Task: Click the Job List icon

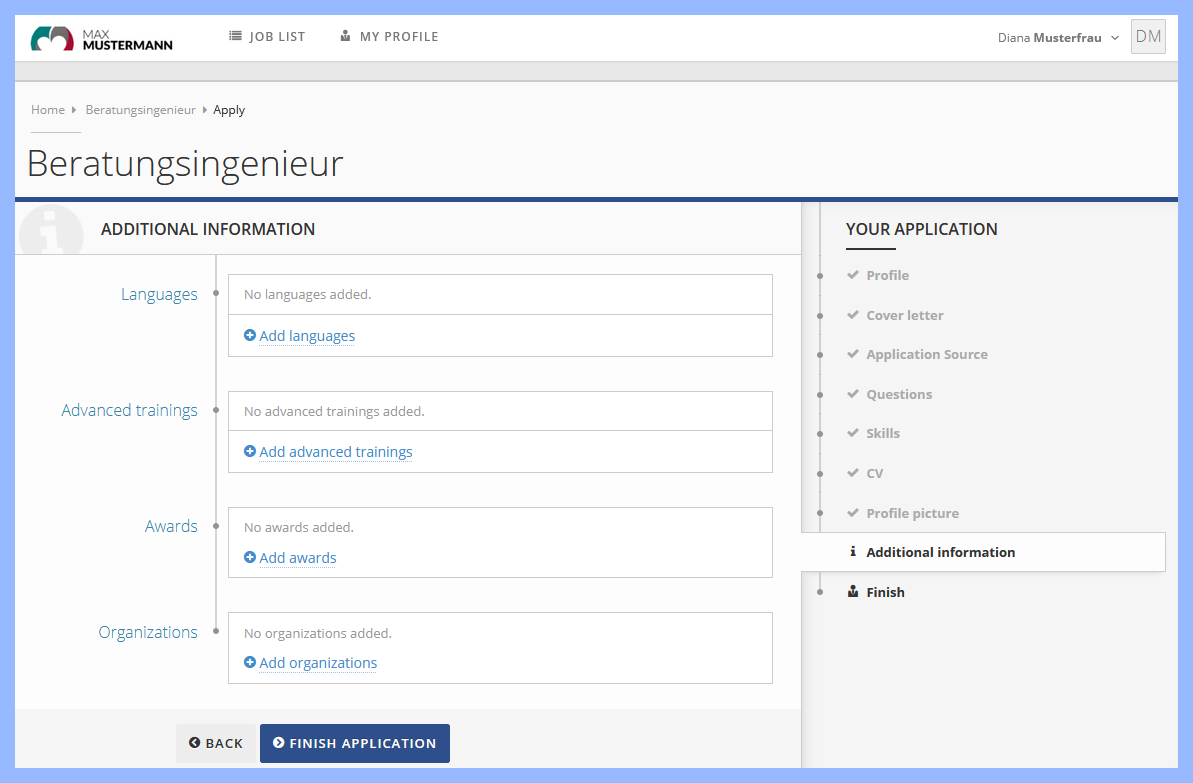Action: 237,36
